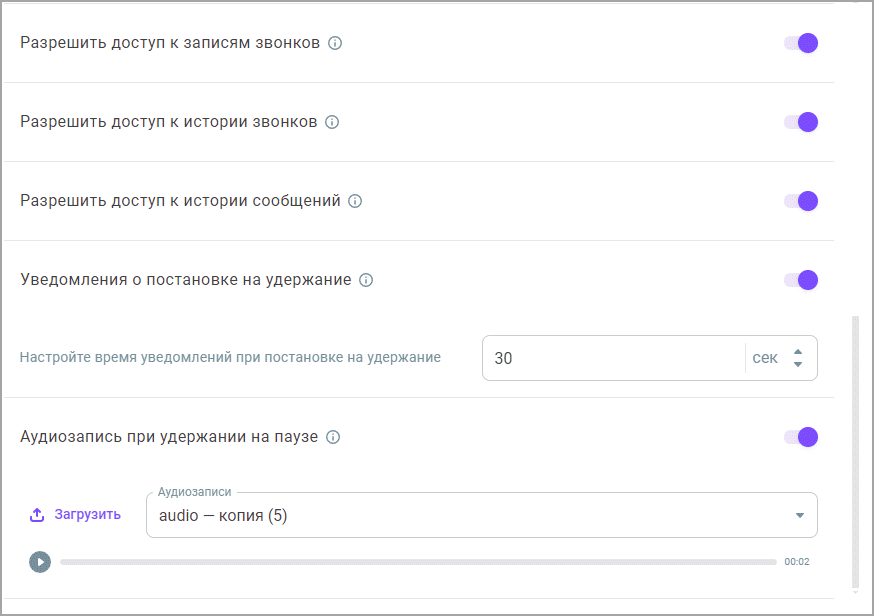874x616 pixels.
Task: Play the selected audio recording
Action: point(40,562)
